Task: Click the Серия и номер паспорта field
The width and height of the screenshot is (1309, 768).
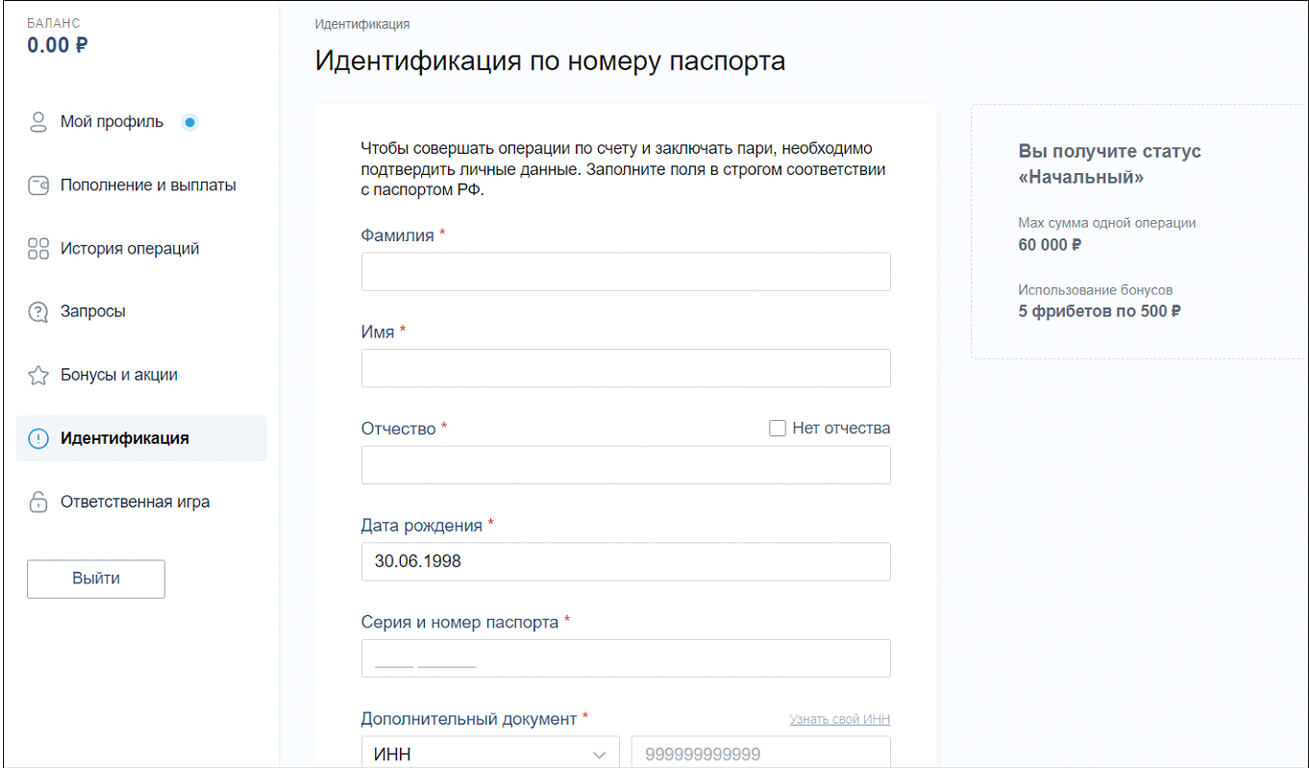Action: 626,658
